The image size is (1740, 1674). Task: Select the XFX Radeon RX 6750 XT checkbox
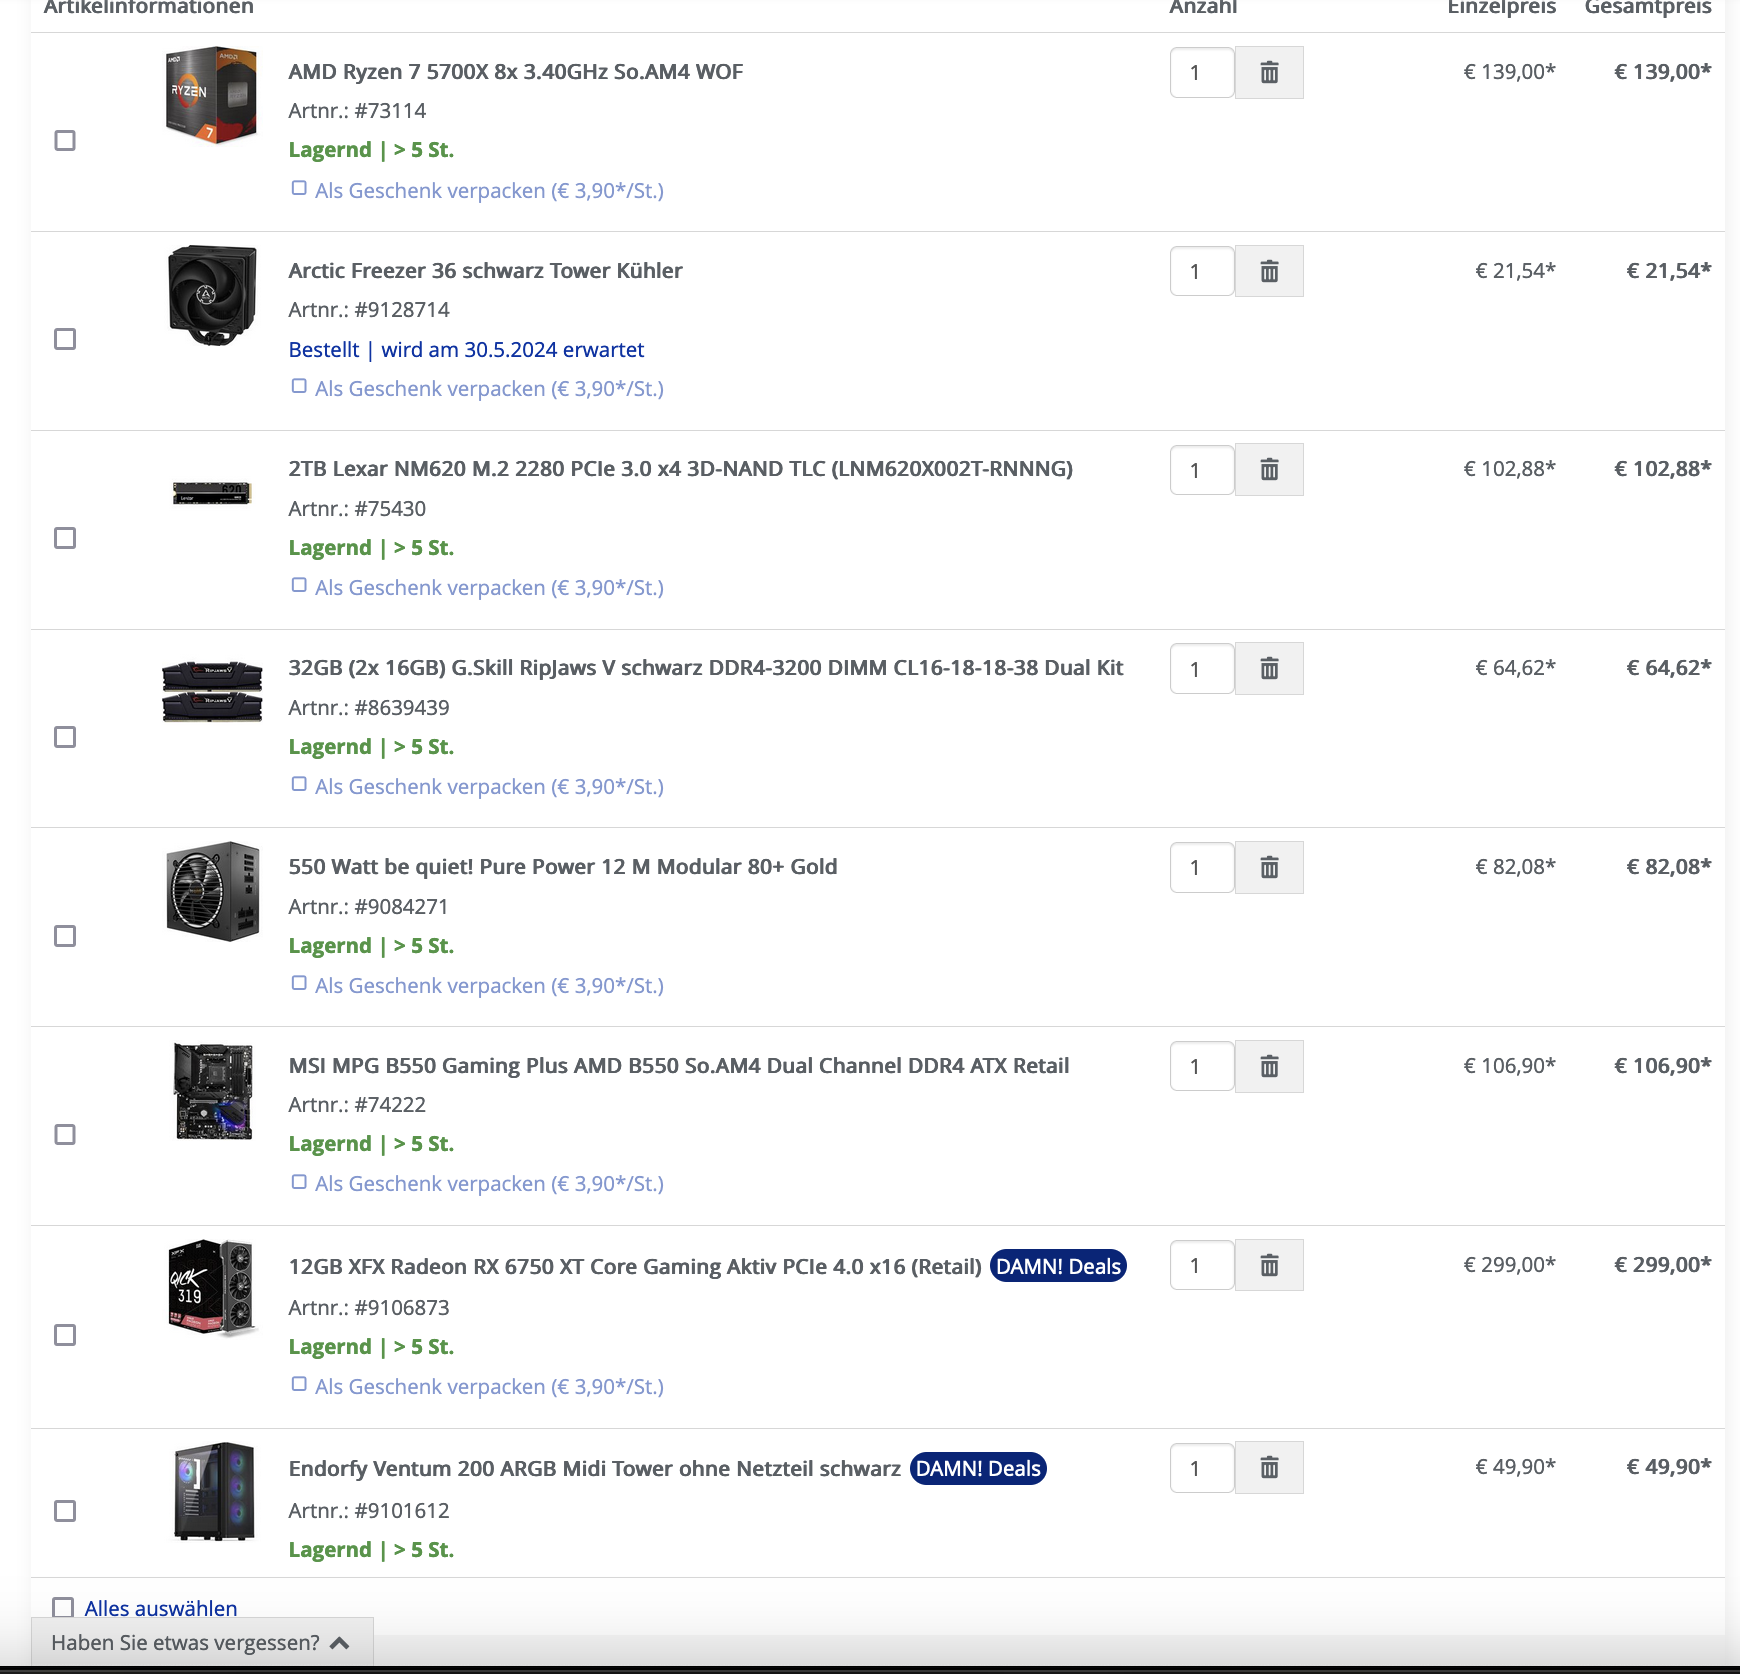click(65, 1335)
